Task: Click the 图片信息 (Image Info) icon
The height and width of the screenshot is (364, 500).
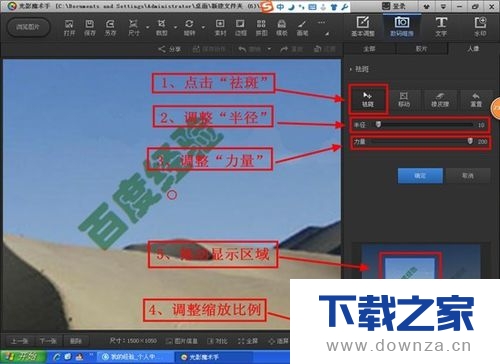Action: point(182,341)
